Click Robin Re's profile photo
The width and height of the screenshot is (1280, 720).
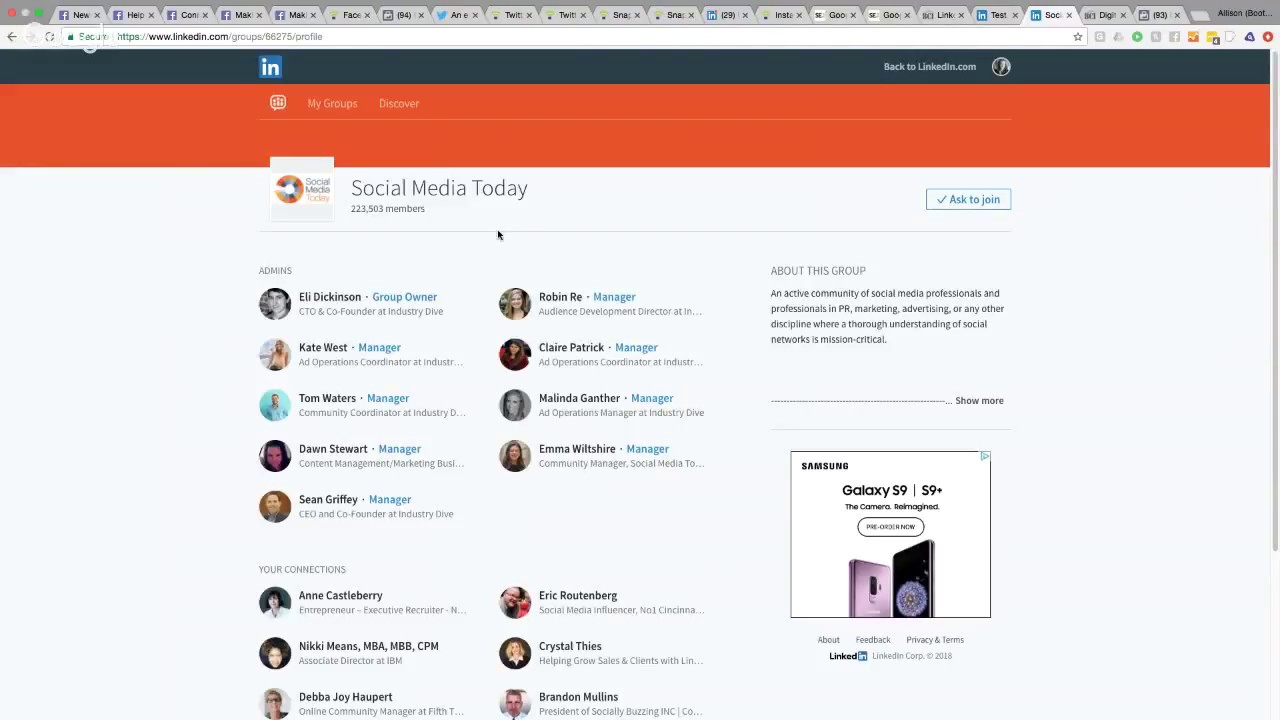click(x=515, y=304)
